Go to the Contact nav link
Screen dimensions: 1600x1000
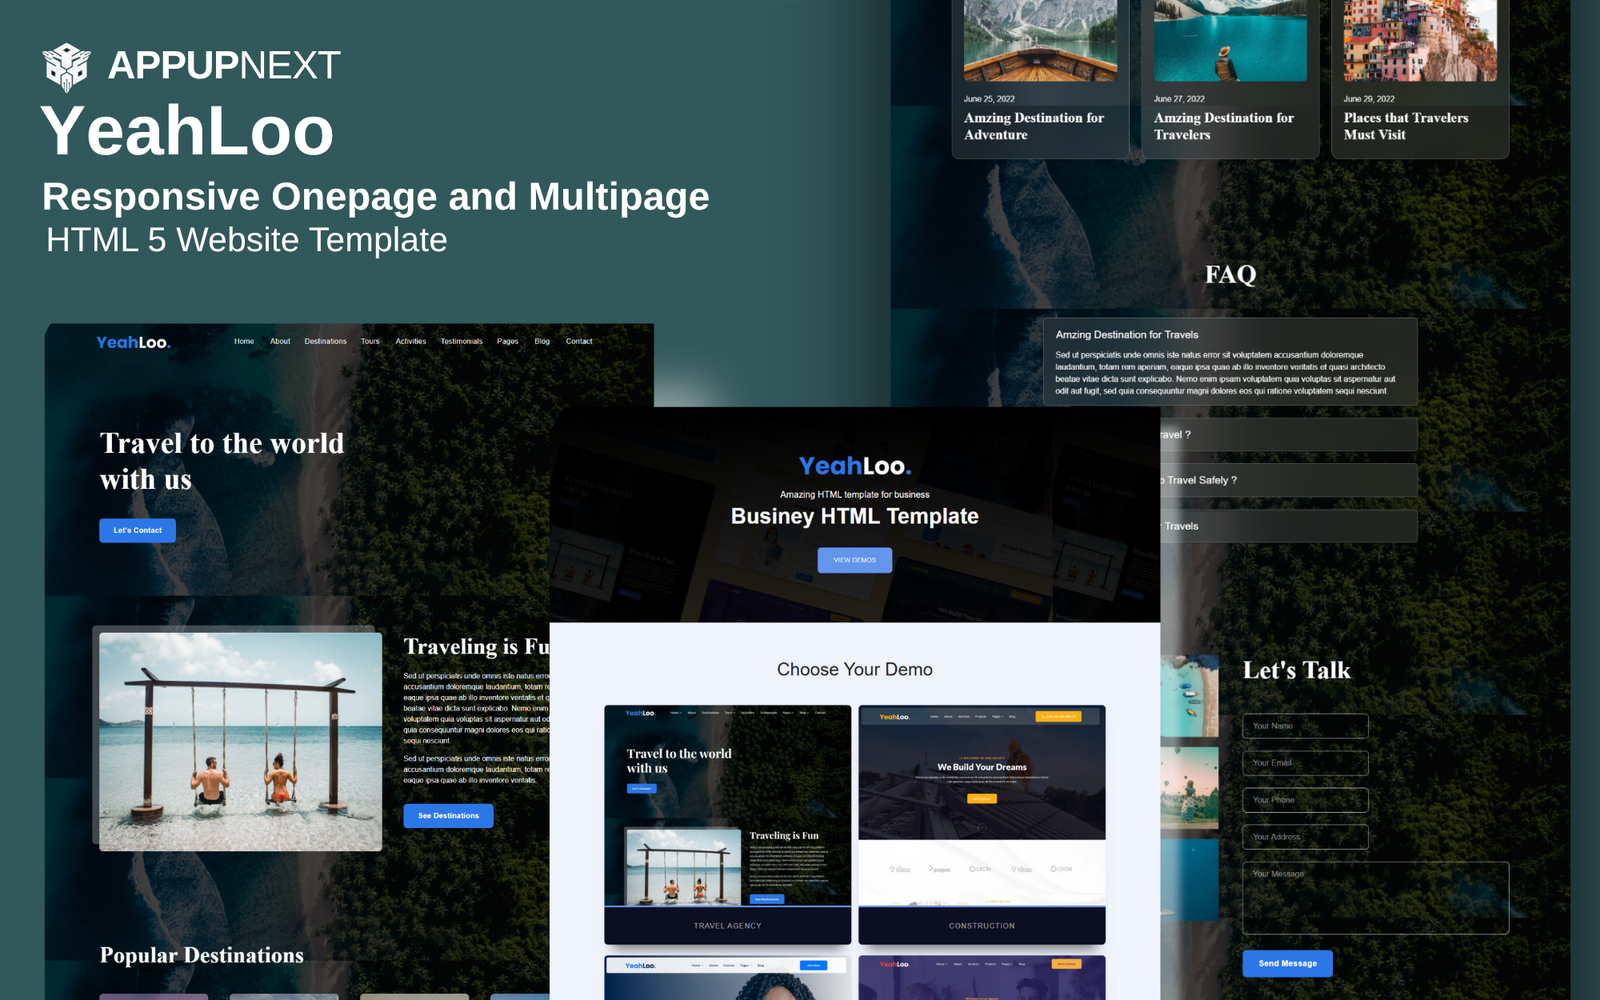578,342
